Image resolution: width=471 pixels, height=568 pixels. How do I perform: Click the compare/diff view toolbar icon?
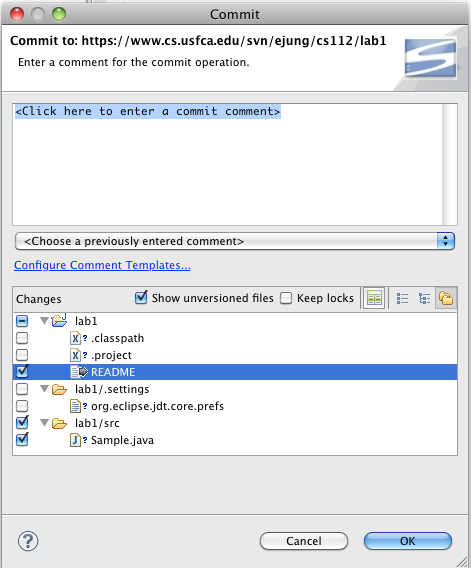click(x=374, y=298)
